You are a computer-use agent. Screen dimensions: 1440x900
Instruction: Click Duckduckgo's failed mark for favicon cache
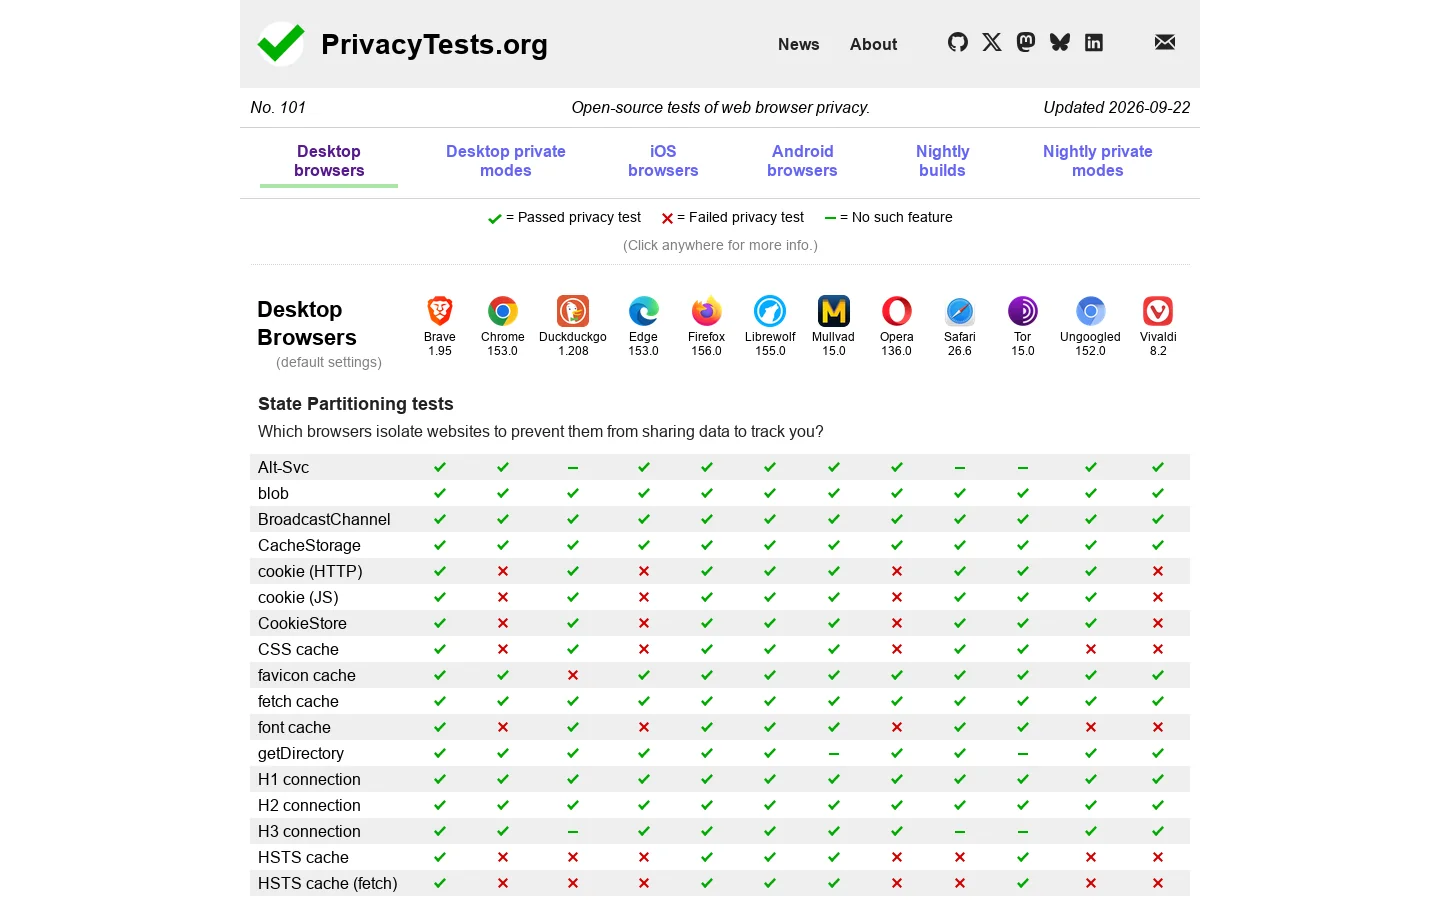(x=573, y=675)
